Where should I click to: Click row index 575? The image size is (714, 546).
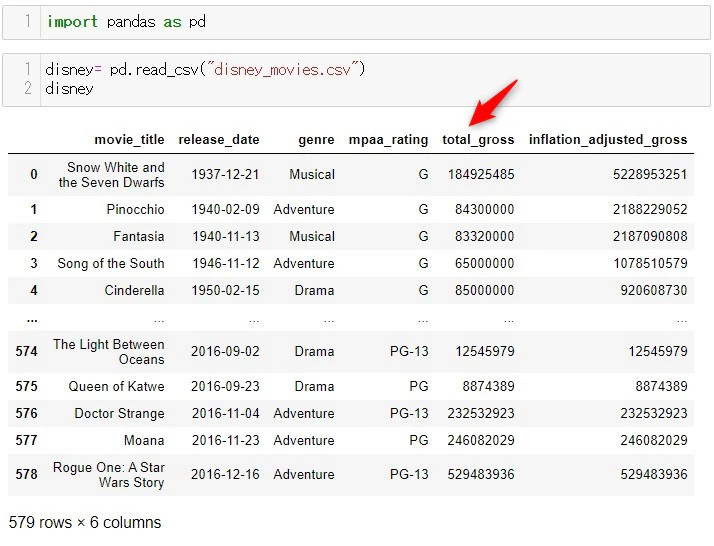26,386
